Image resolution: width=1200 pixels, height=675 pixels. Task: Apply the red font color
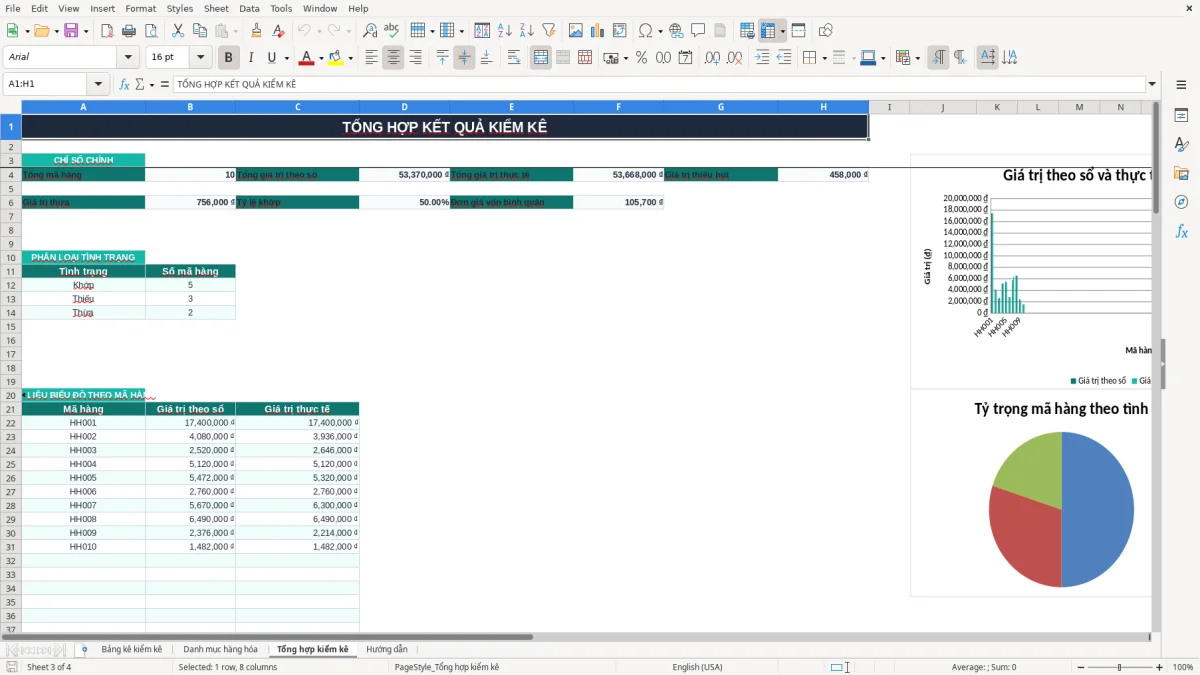pyautogui.click(x=306, y=58)
